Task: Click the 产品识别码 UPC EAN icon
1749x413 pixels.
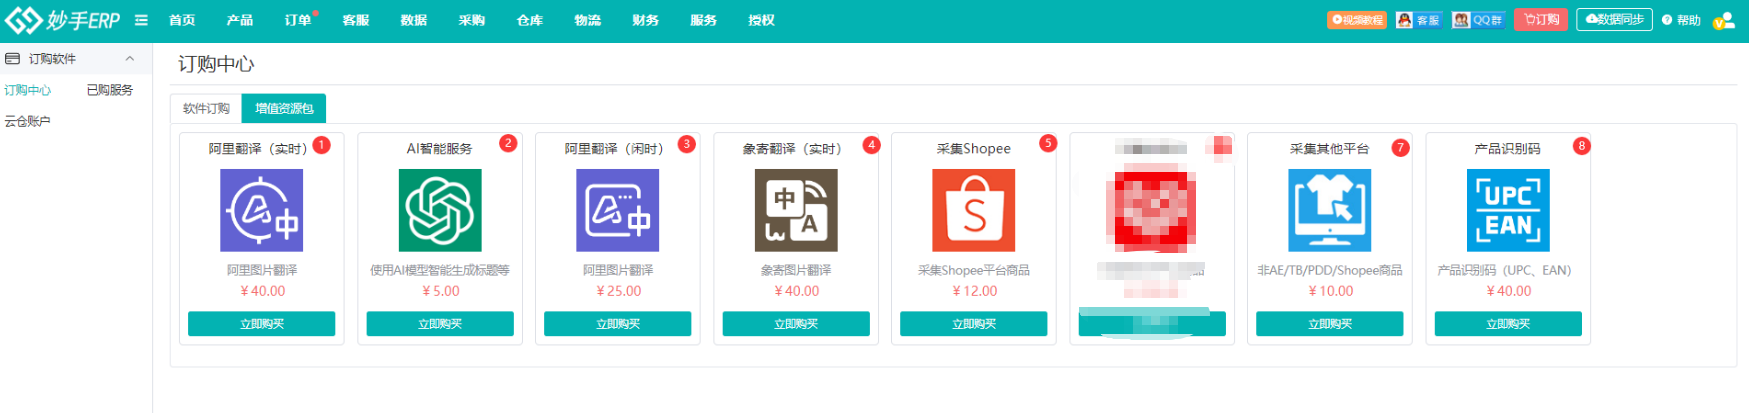Action: pyautogui.click(x=1508, y=210)
